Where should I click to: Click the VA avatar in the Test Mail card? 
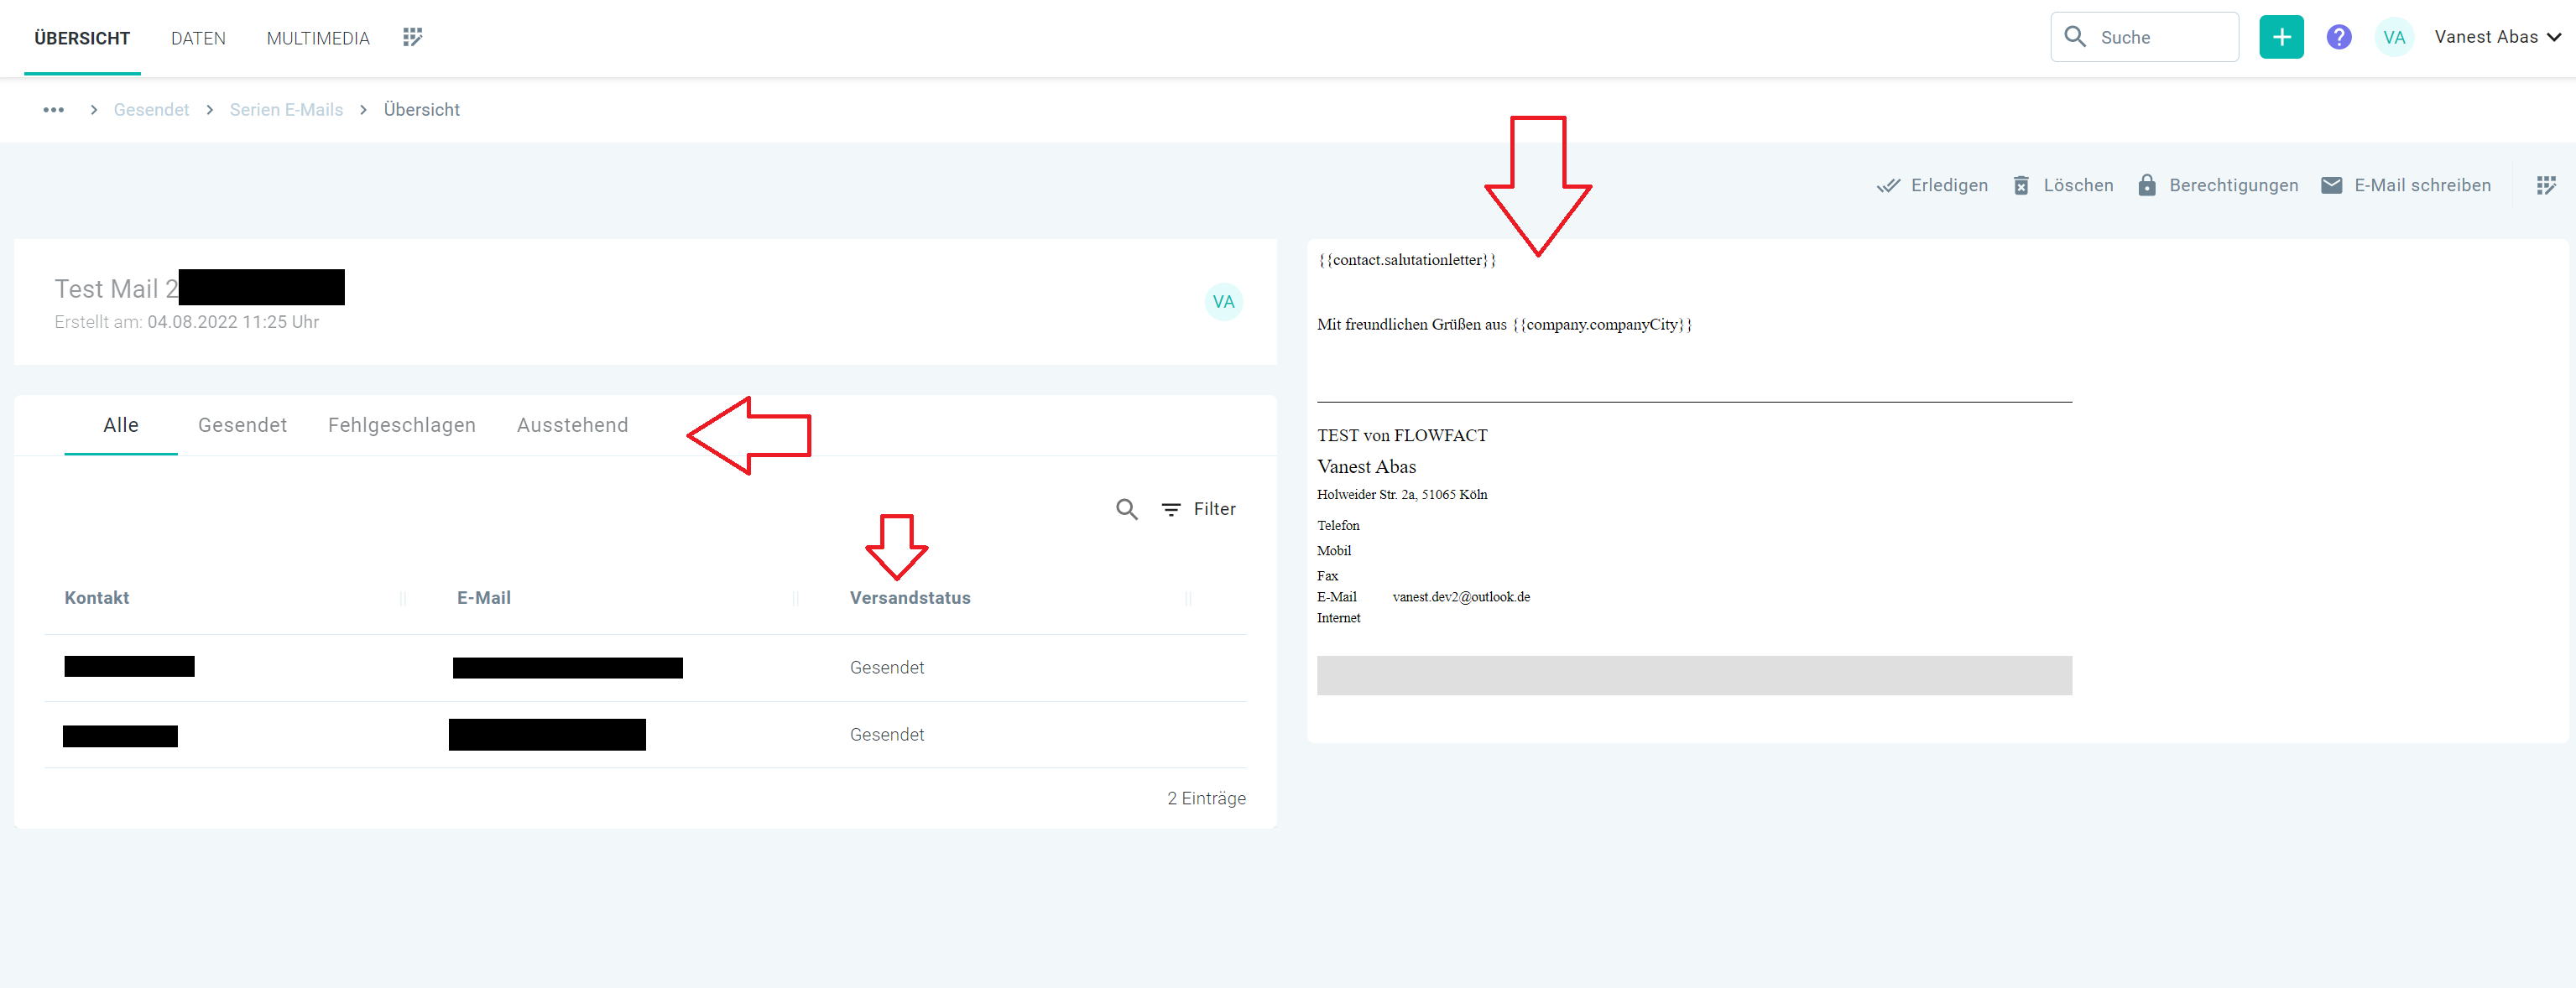click(1223, 302)
